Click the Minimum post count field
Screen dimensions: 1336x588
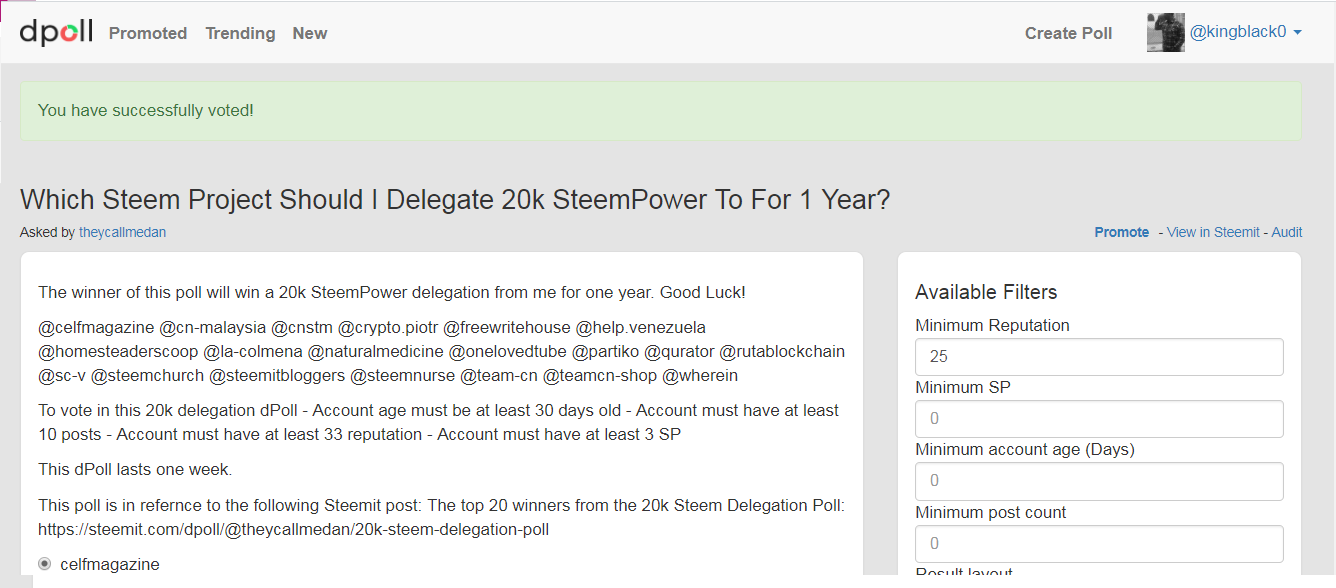(1099, 544)
